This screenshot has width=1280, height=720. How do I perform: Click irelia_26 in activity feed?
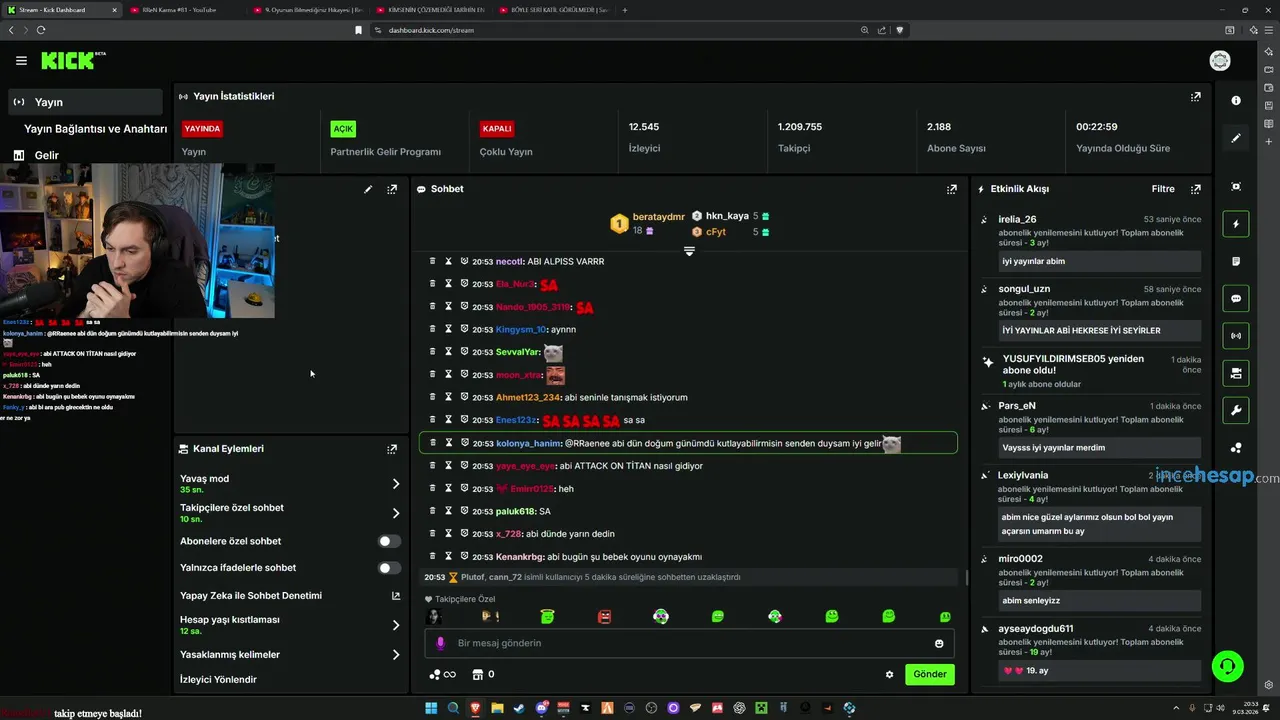coord(1017,219)
